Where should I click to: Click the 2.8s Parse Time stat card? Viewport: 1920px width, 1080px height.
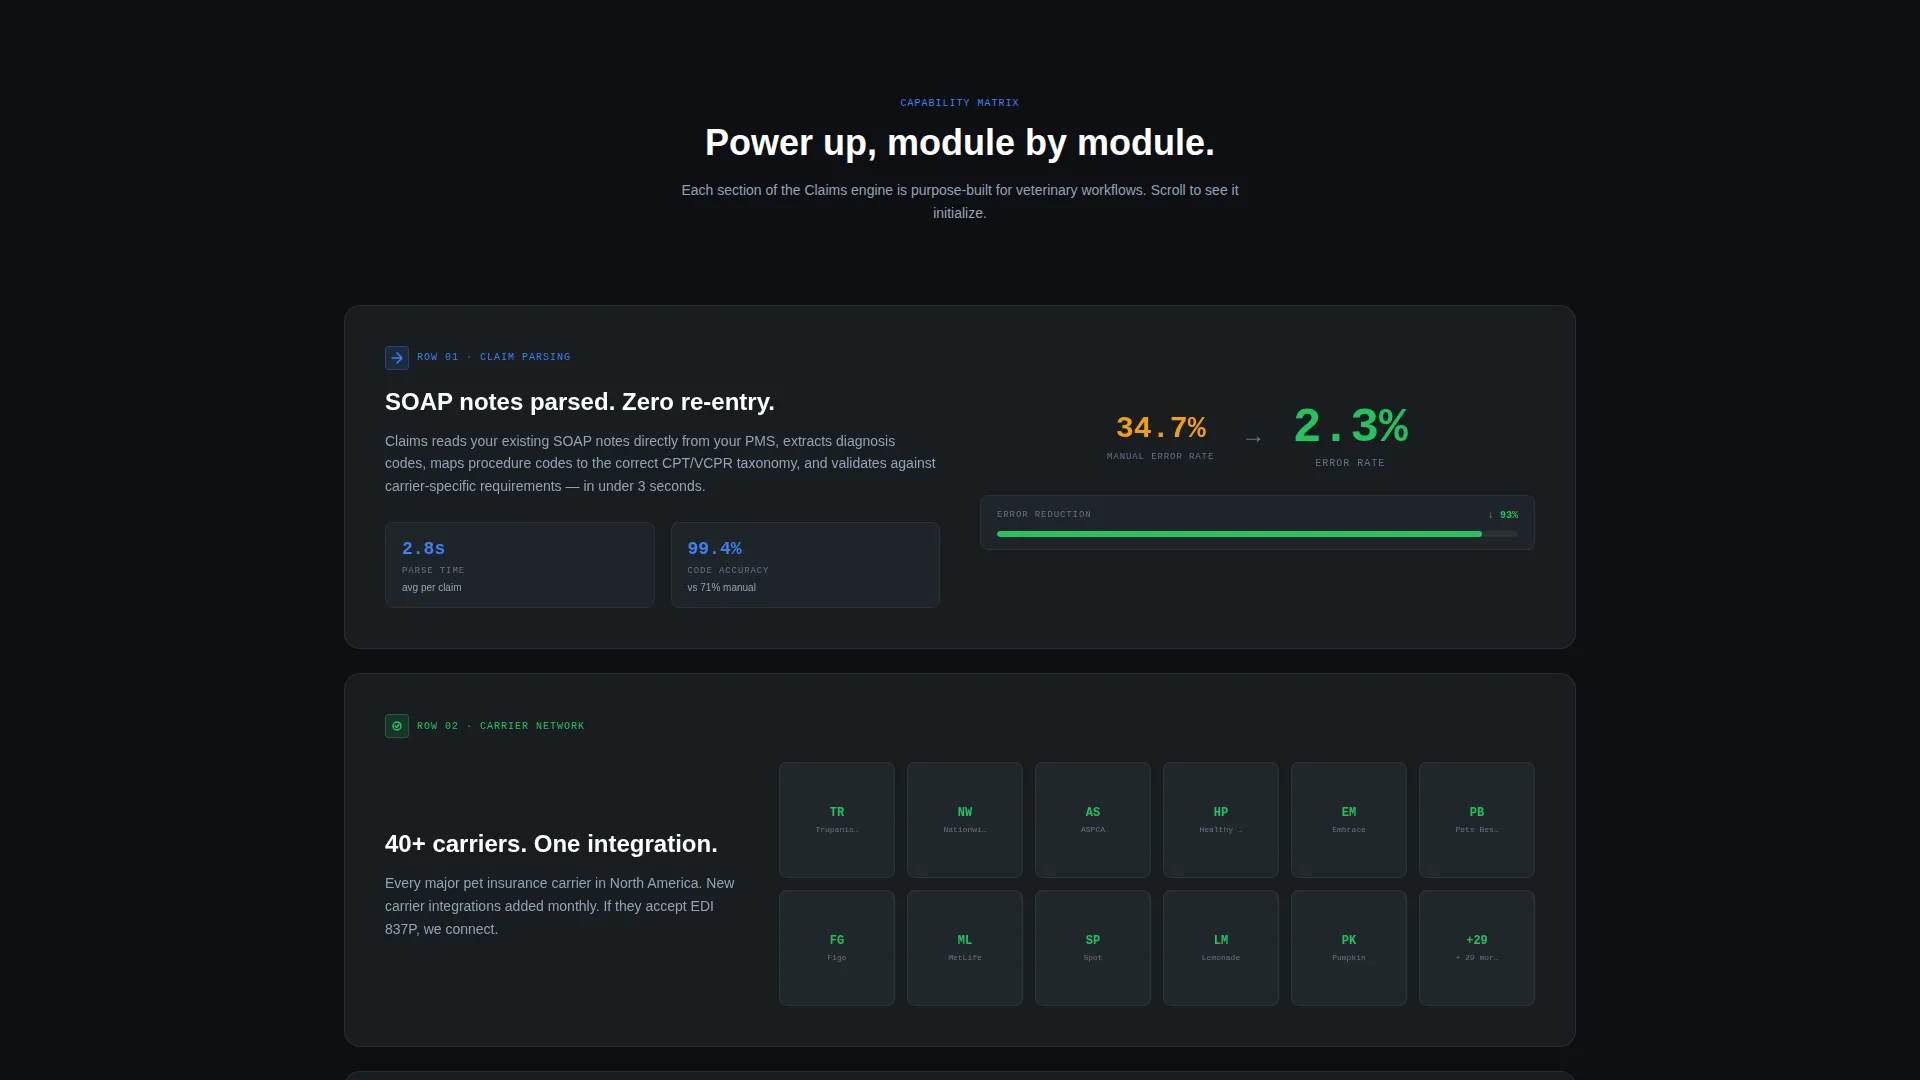coord(520,565)
